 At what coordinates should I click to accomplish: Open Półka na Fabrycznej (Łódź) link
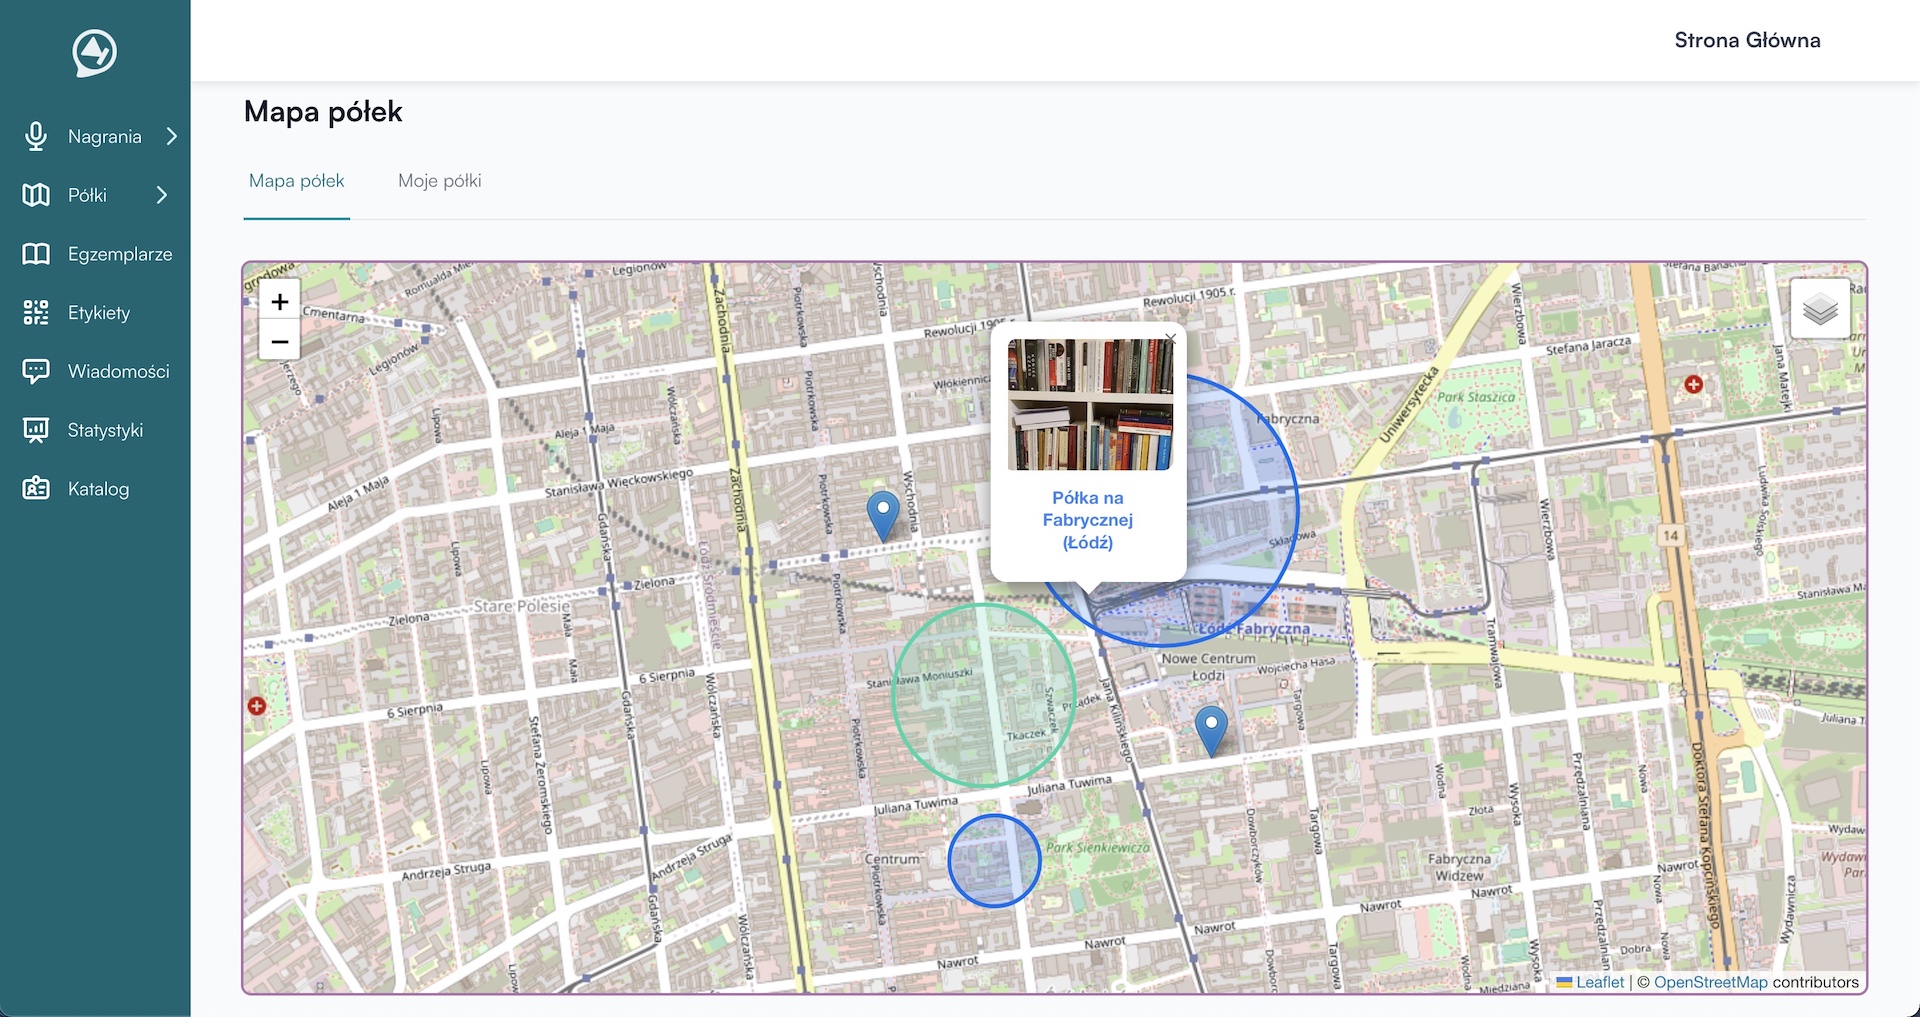click(x=1087, y=520)
